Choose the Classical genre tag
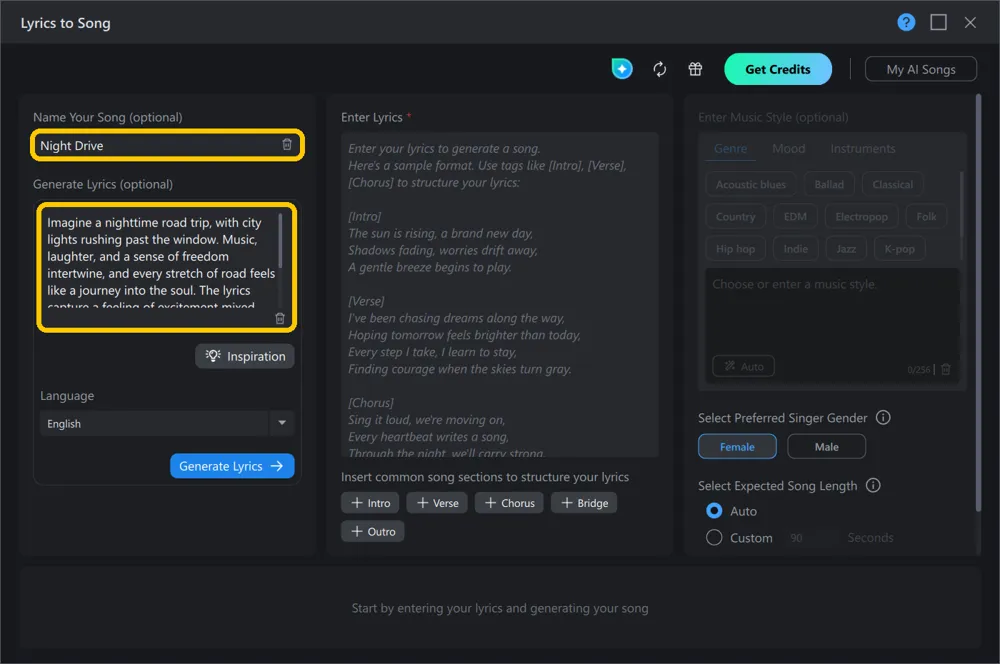 point(892,184)
